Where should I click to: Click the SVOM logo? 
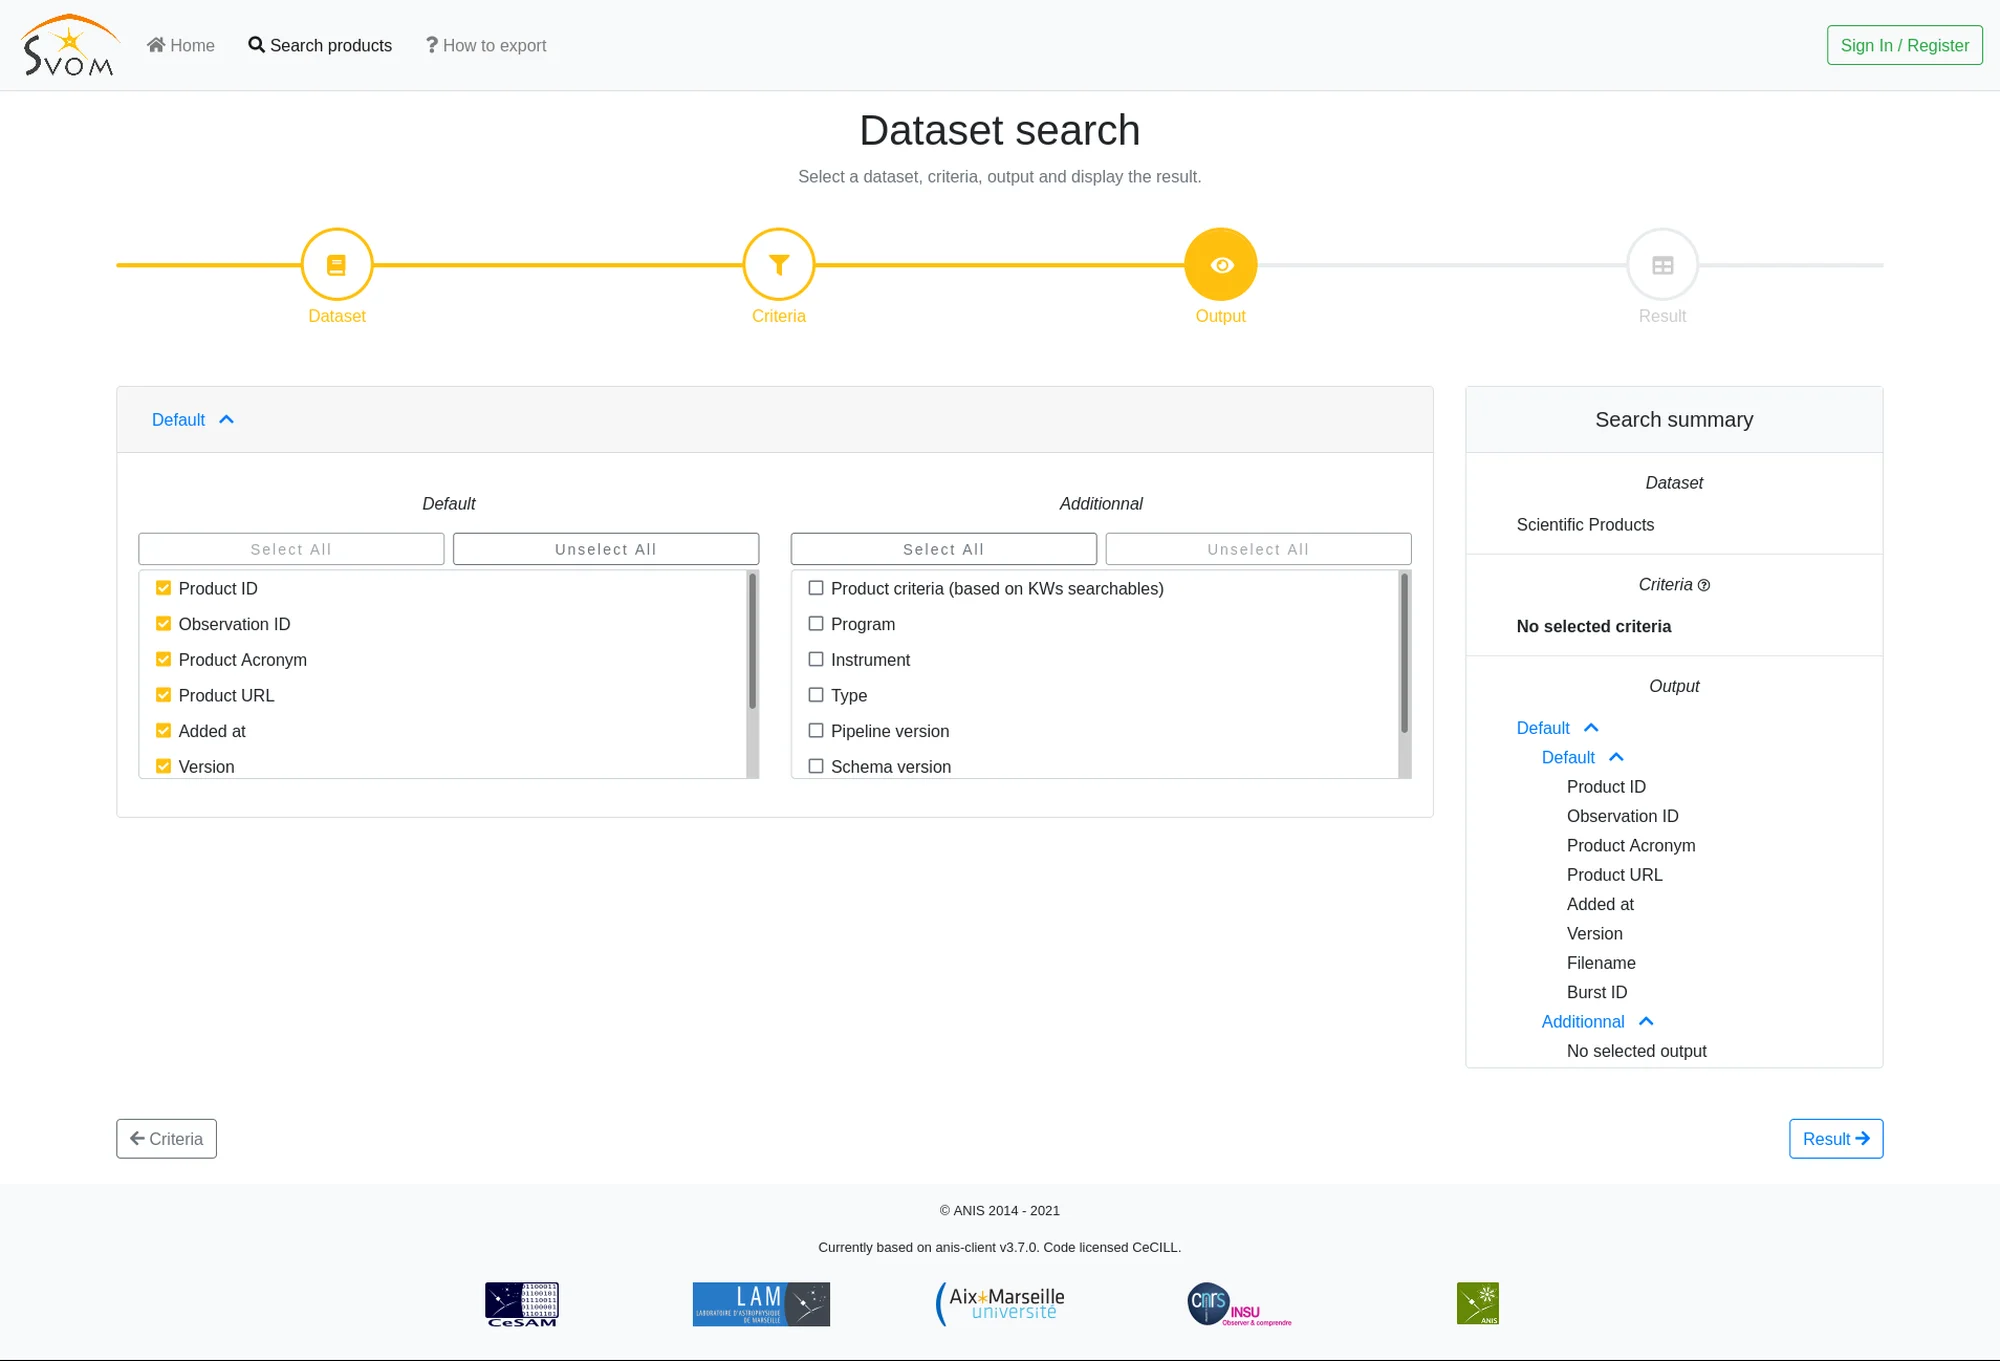[69, 46]
